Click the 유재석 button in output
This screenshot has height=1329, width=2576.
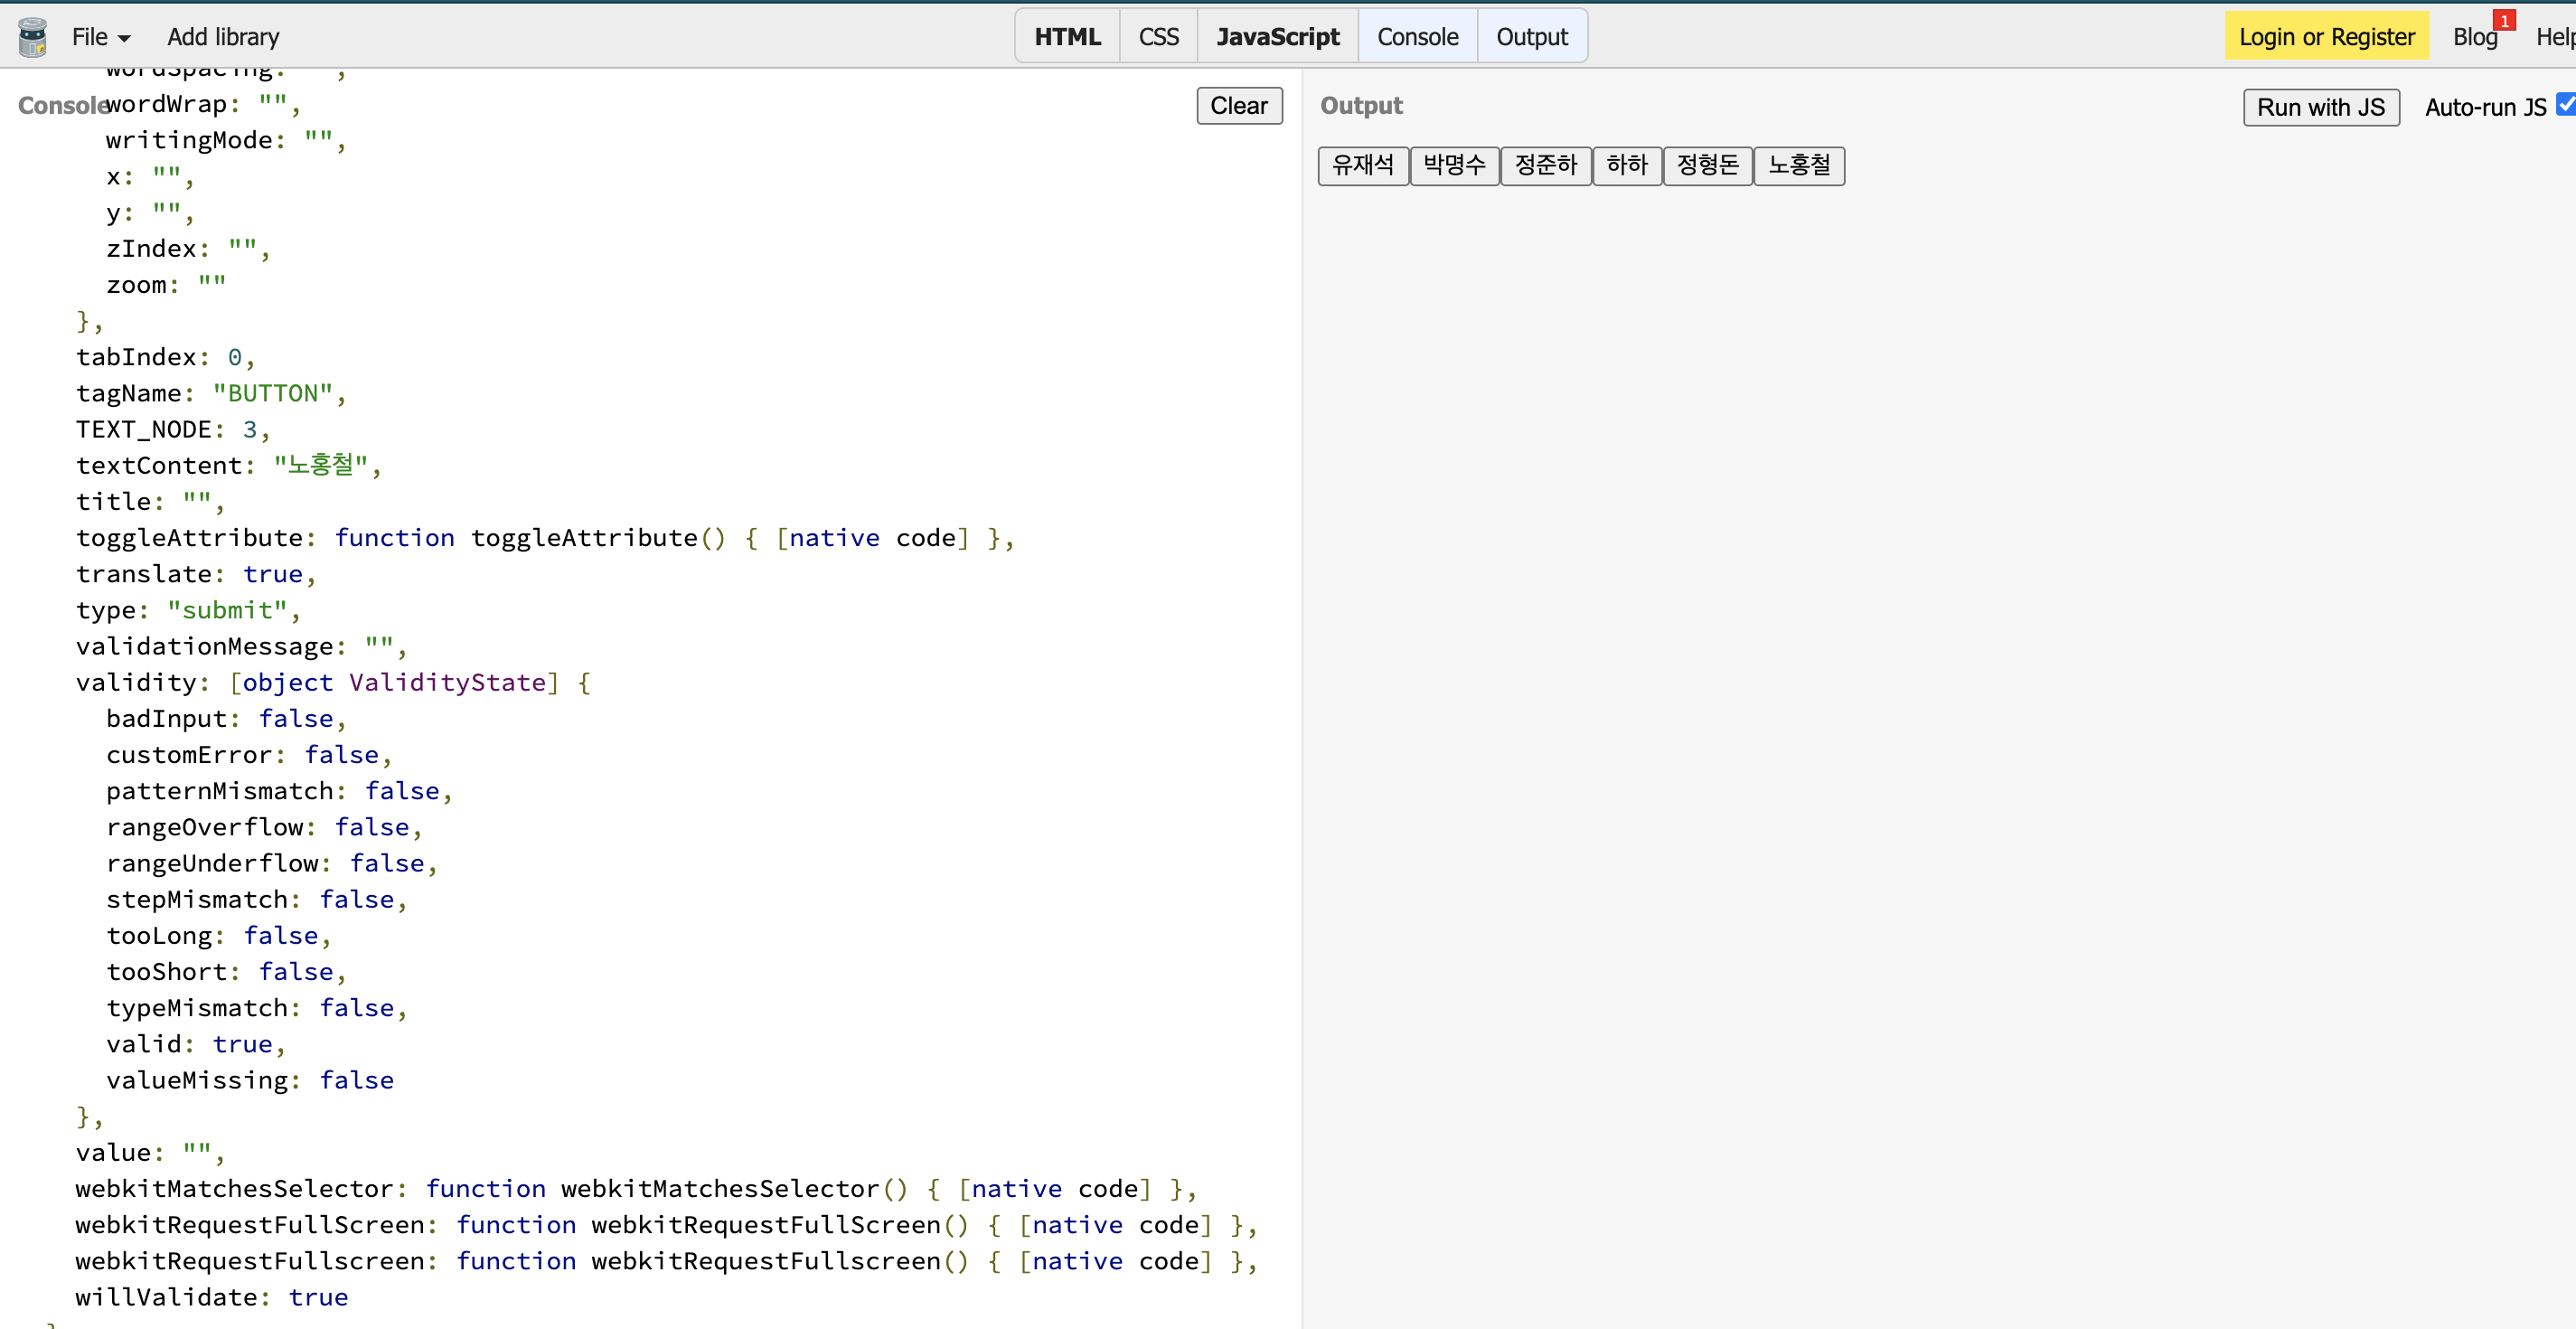(1362, 165)
